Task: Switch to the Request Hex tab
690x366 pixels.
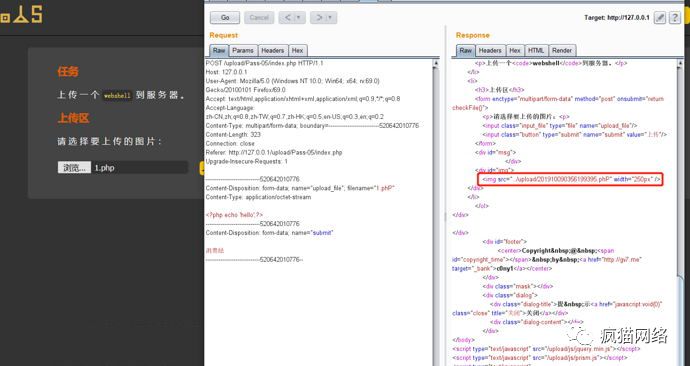Action: [x=297, y=51]
